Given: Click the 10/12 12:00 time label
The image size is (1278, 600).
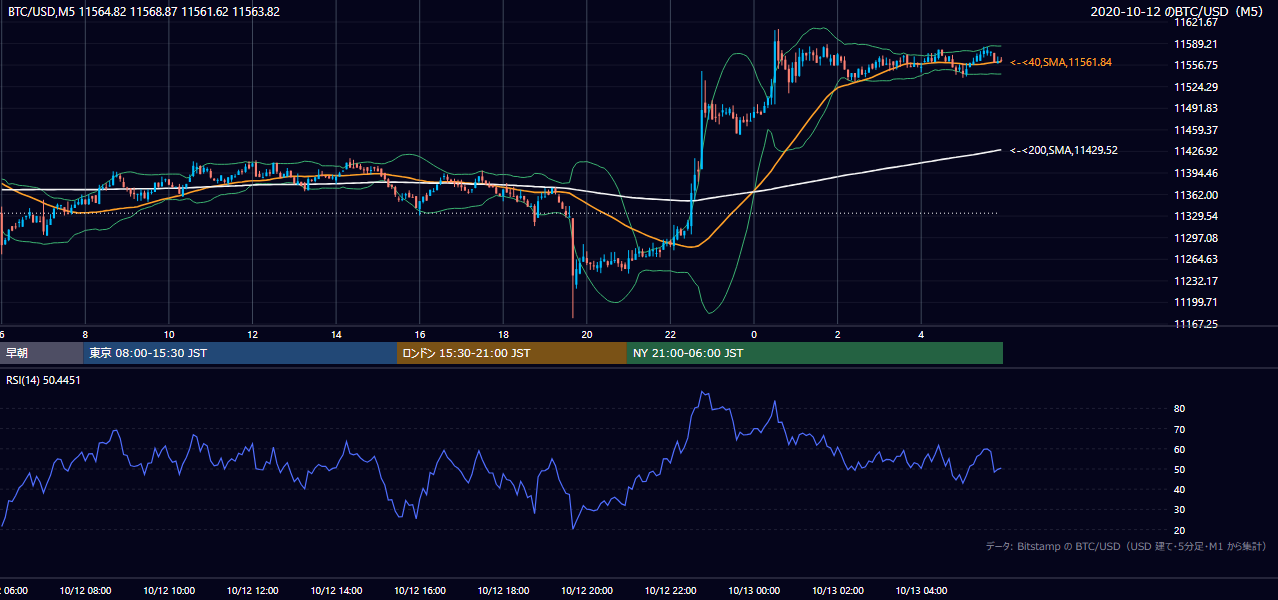Looking at the screenshot, I should [x=252, y=591].
